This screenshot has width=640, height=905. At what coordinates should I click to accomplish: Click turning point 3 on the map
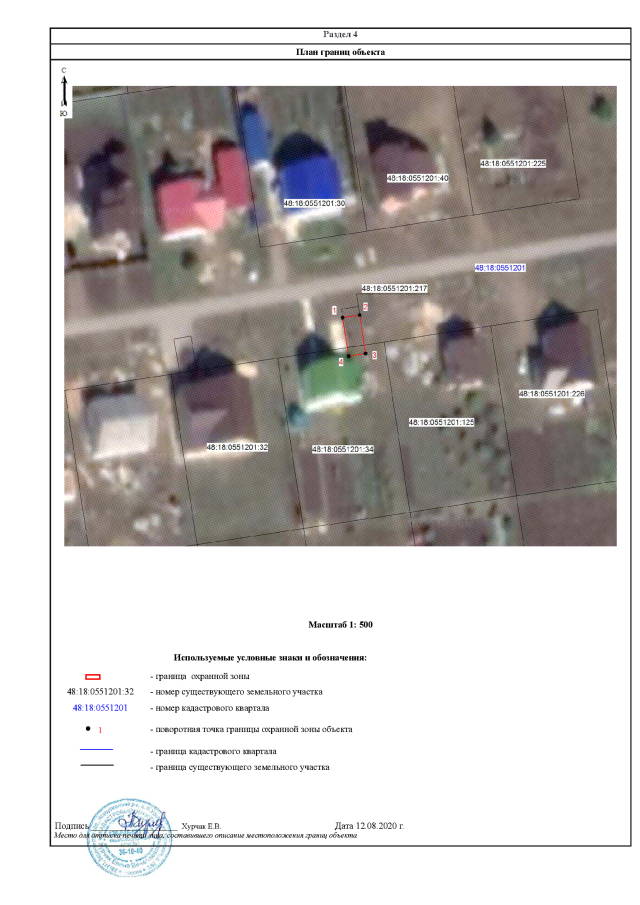click(366, 352)
